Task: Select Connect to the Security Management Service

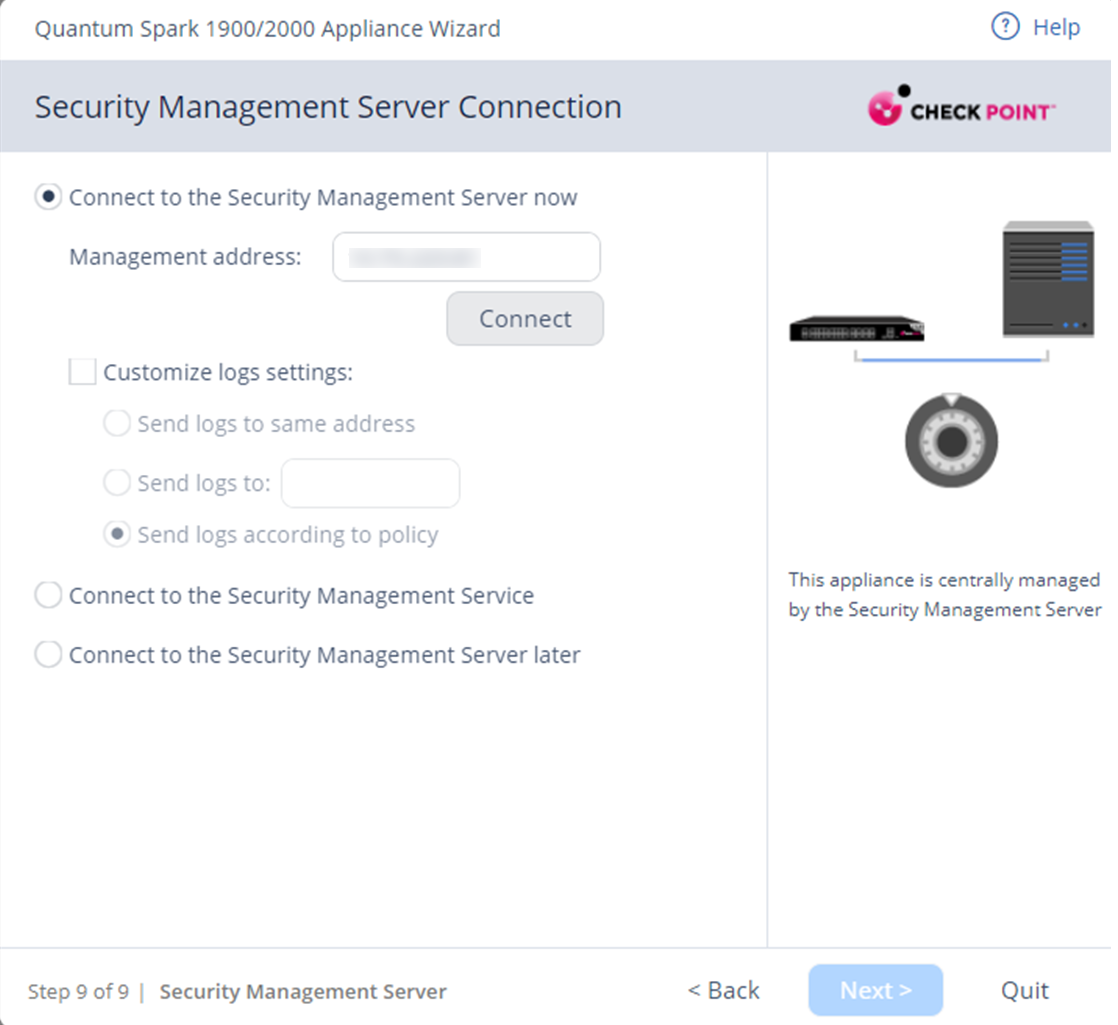Action: click(x=48, y=595)
